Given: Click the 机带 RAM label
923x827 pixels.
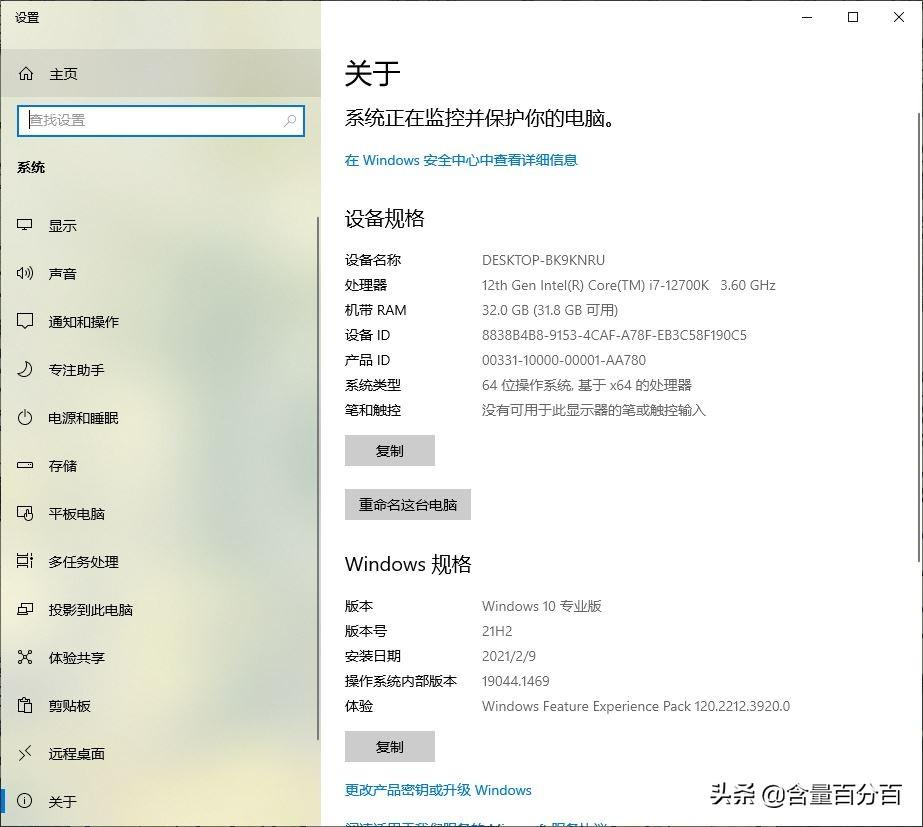Looking at the screenshot, I should pyautogui.click(x=376, y=310).
